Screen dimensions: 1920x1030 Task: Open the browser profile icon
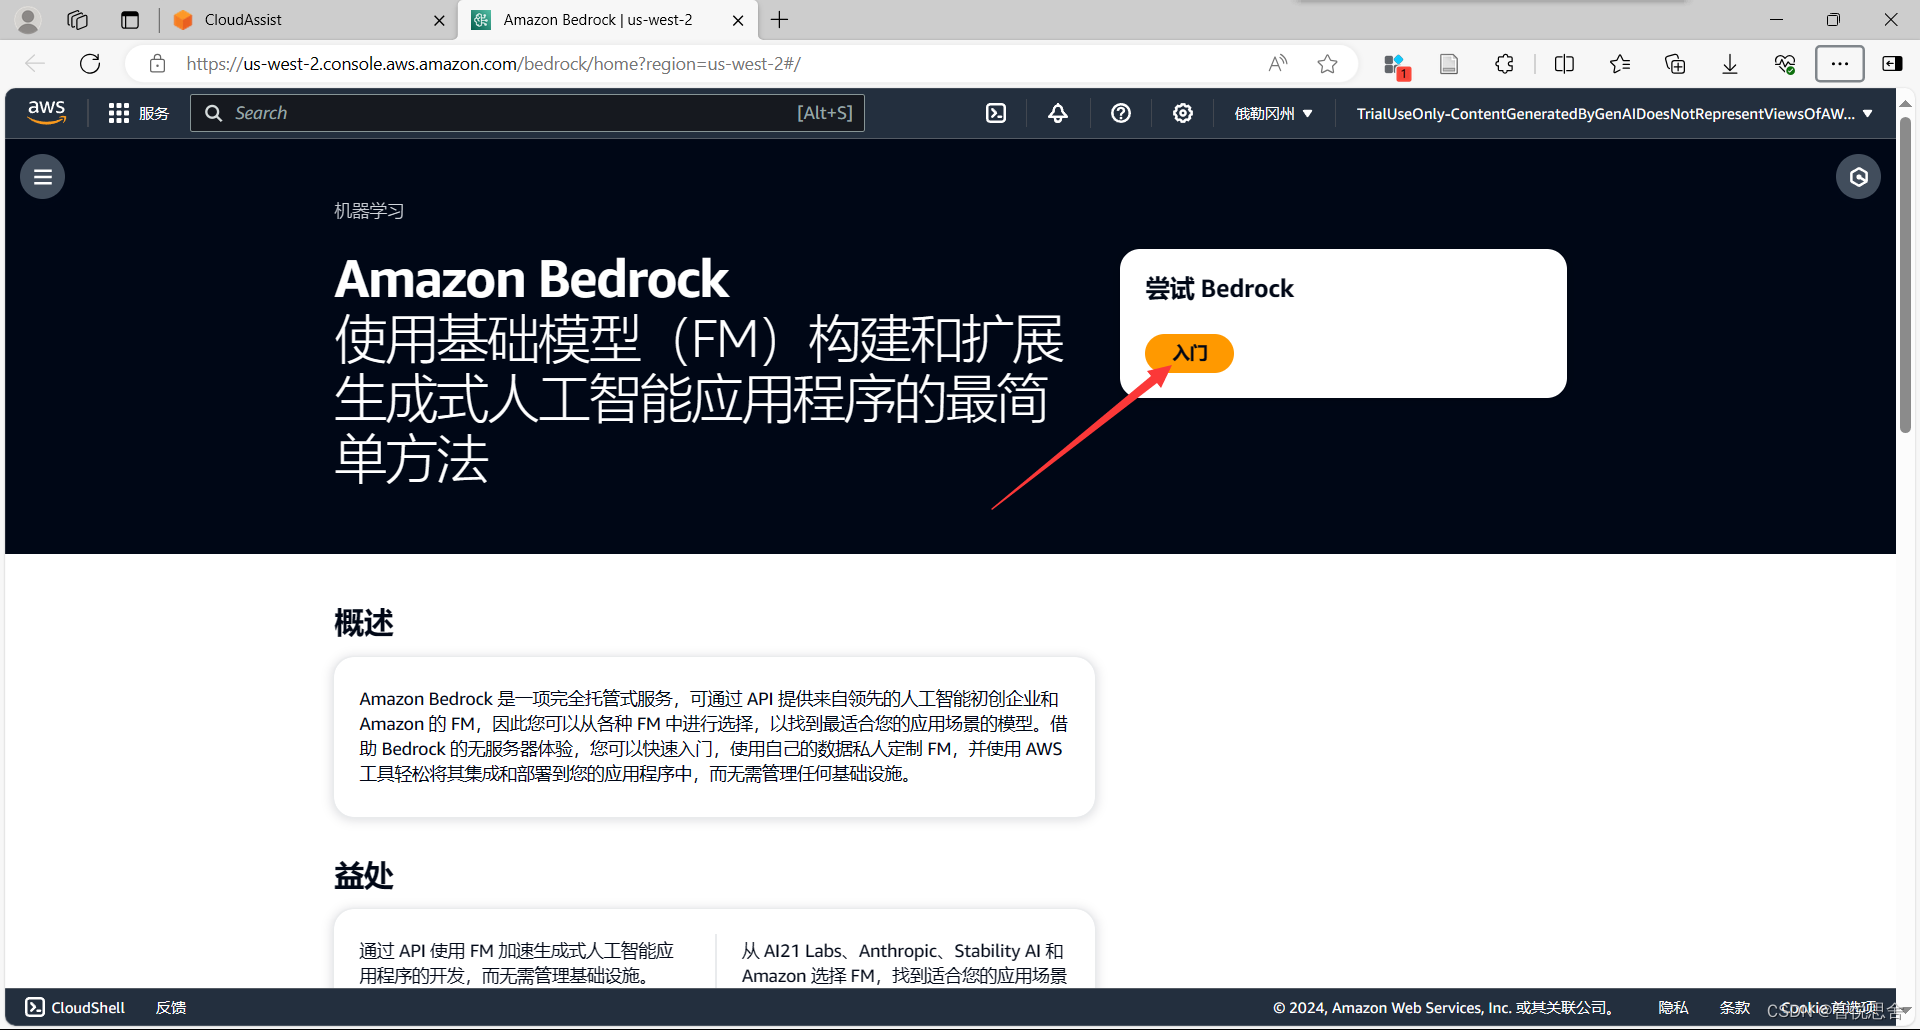click(x=28, y=20)
